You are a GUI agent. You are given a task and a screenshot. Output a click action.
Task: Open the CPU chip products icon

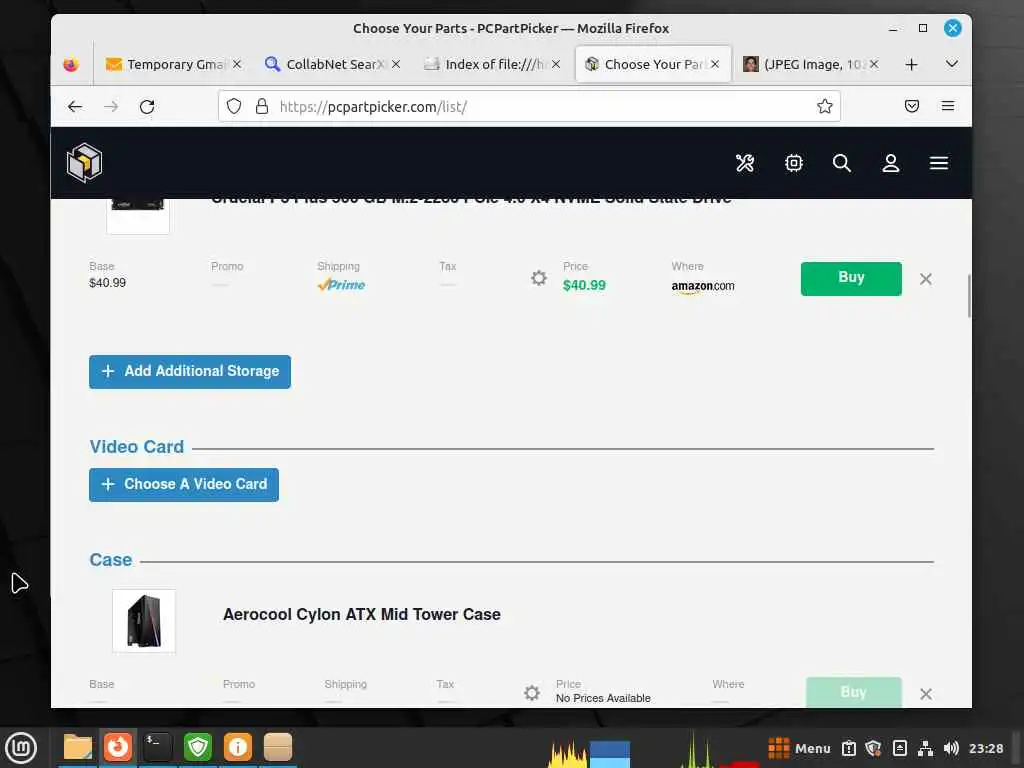[793, 163]
